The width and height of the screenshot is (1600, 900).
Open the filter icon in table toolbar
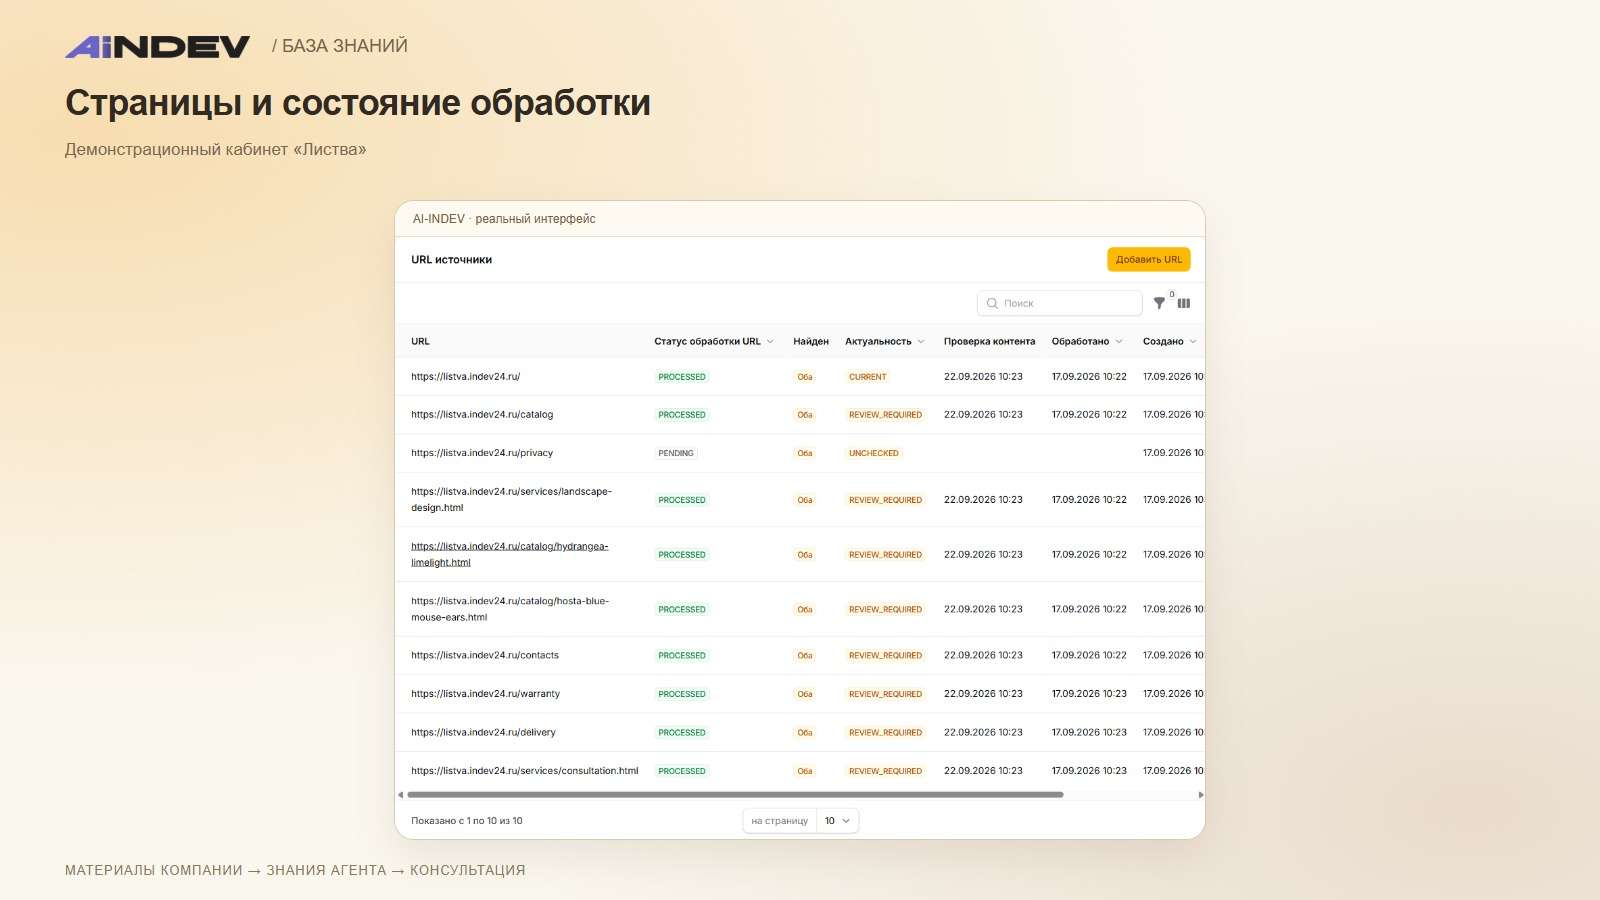tap(1159, 303)
